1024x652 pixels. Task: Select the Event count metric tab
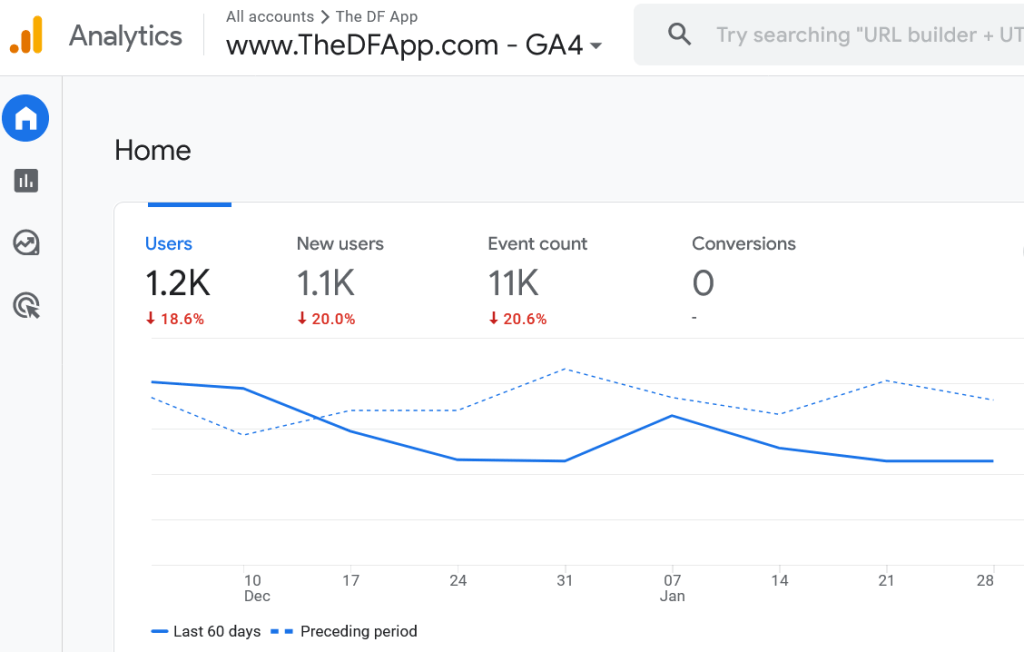tap(537, 244)
